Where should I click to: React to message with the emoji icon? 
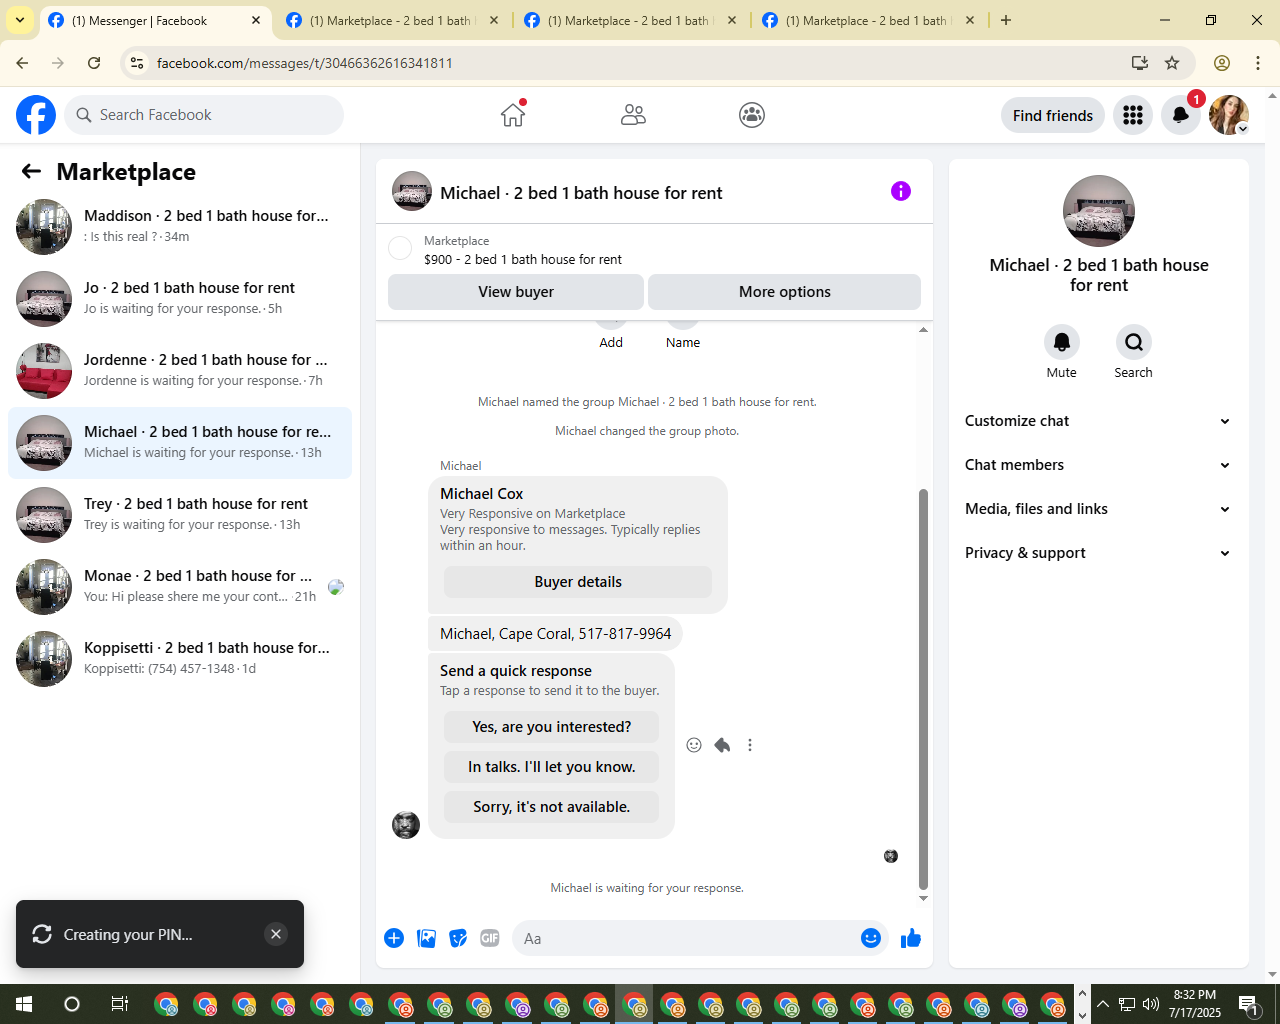[x=694, y=745]
